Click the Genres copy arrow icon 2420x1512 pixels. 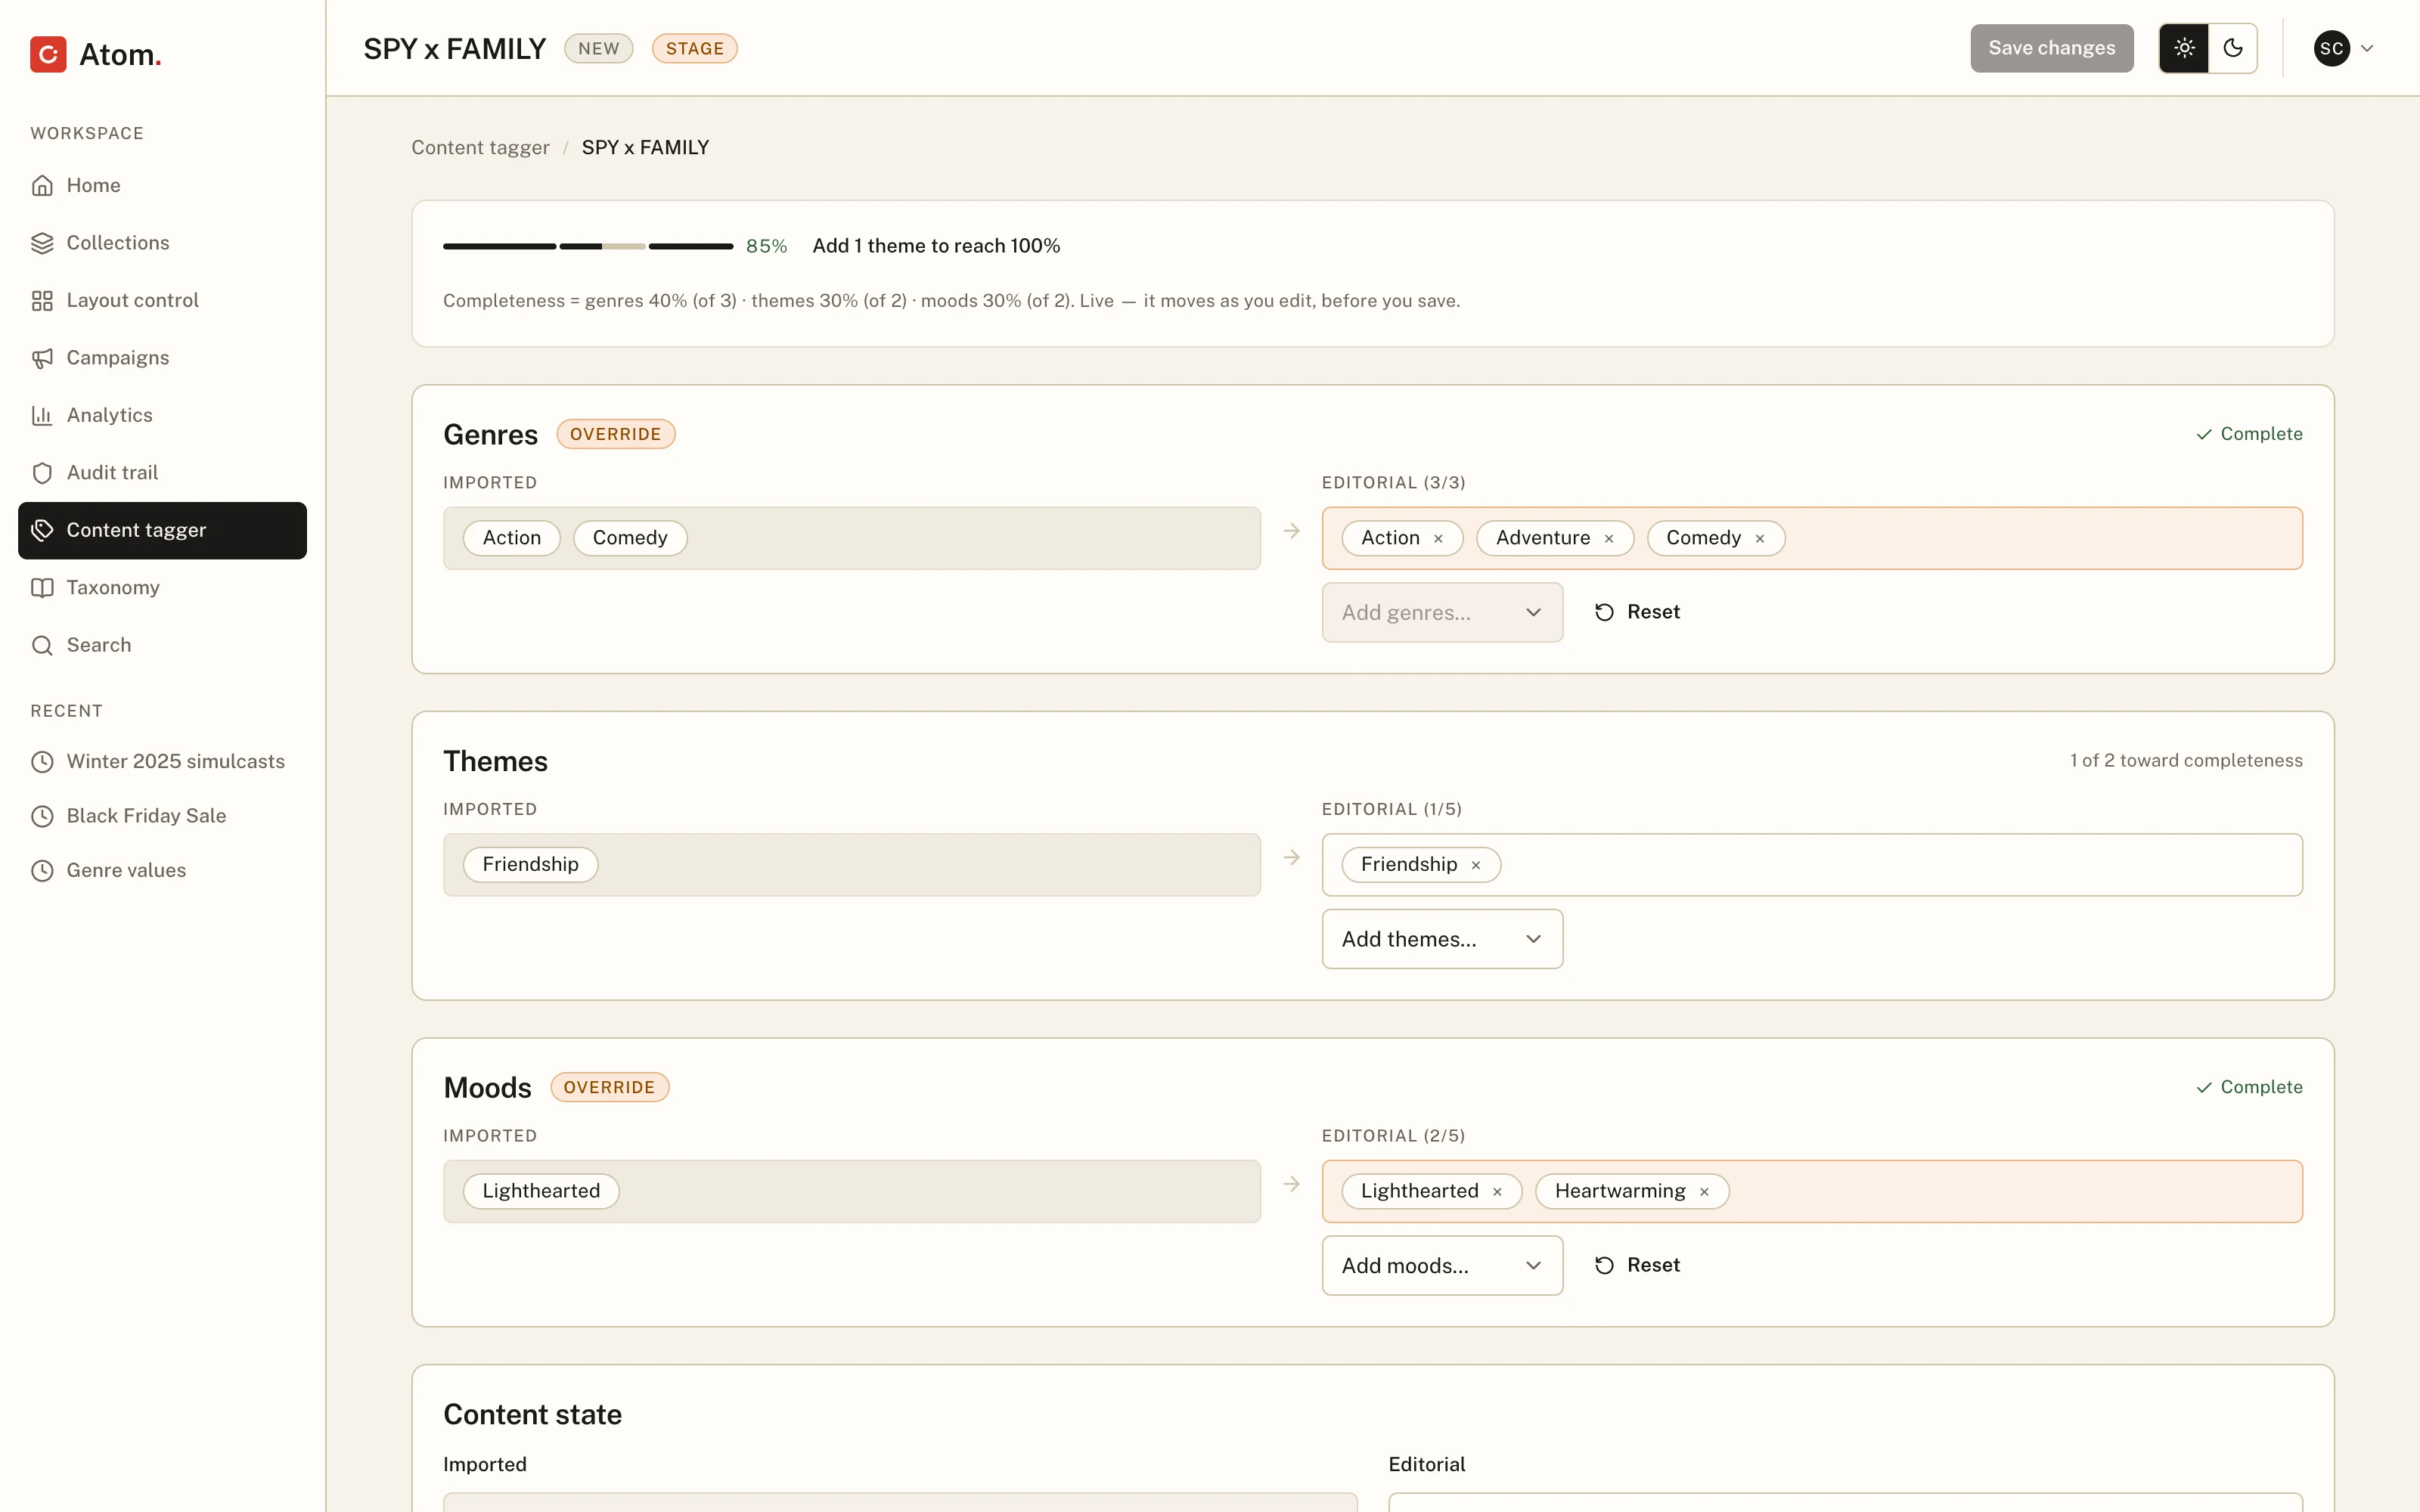[x=1291, y=531]
